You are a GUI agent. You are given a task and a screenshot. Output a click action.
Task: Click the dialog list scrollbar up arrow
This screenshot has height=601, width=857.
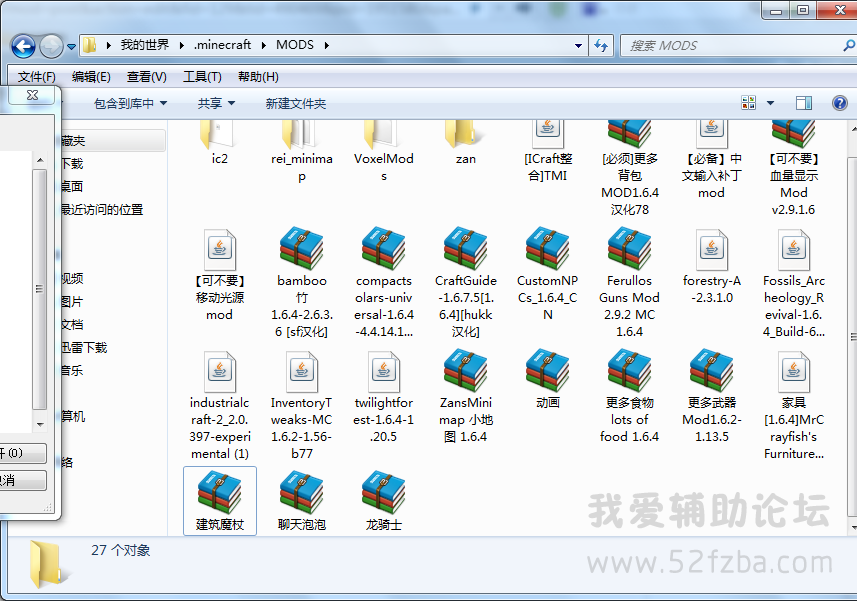pyautogui.click(x=40, y=160)
